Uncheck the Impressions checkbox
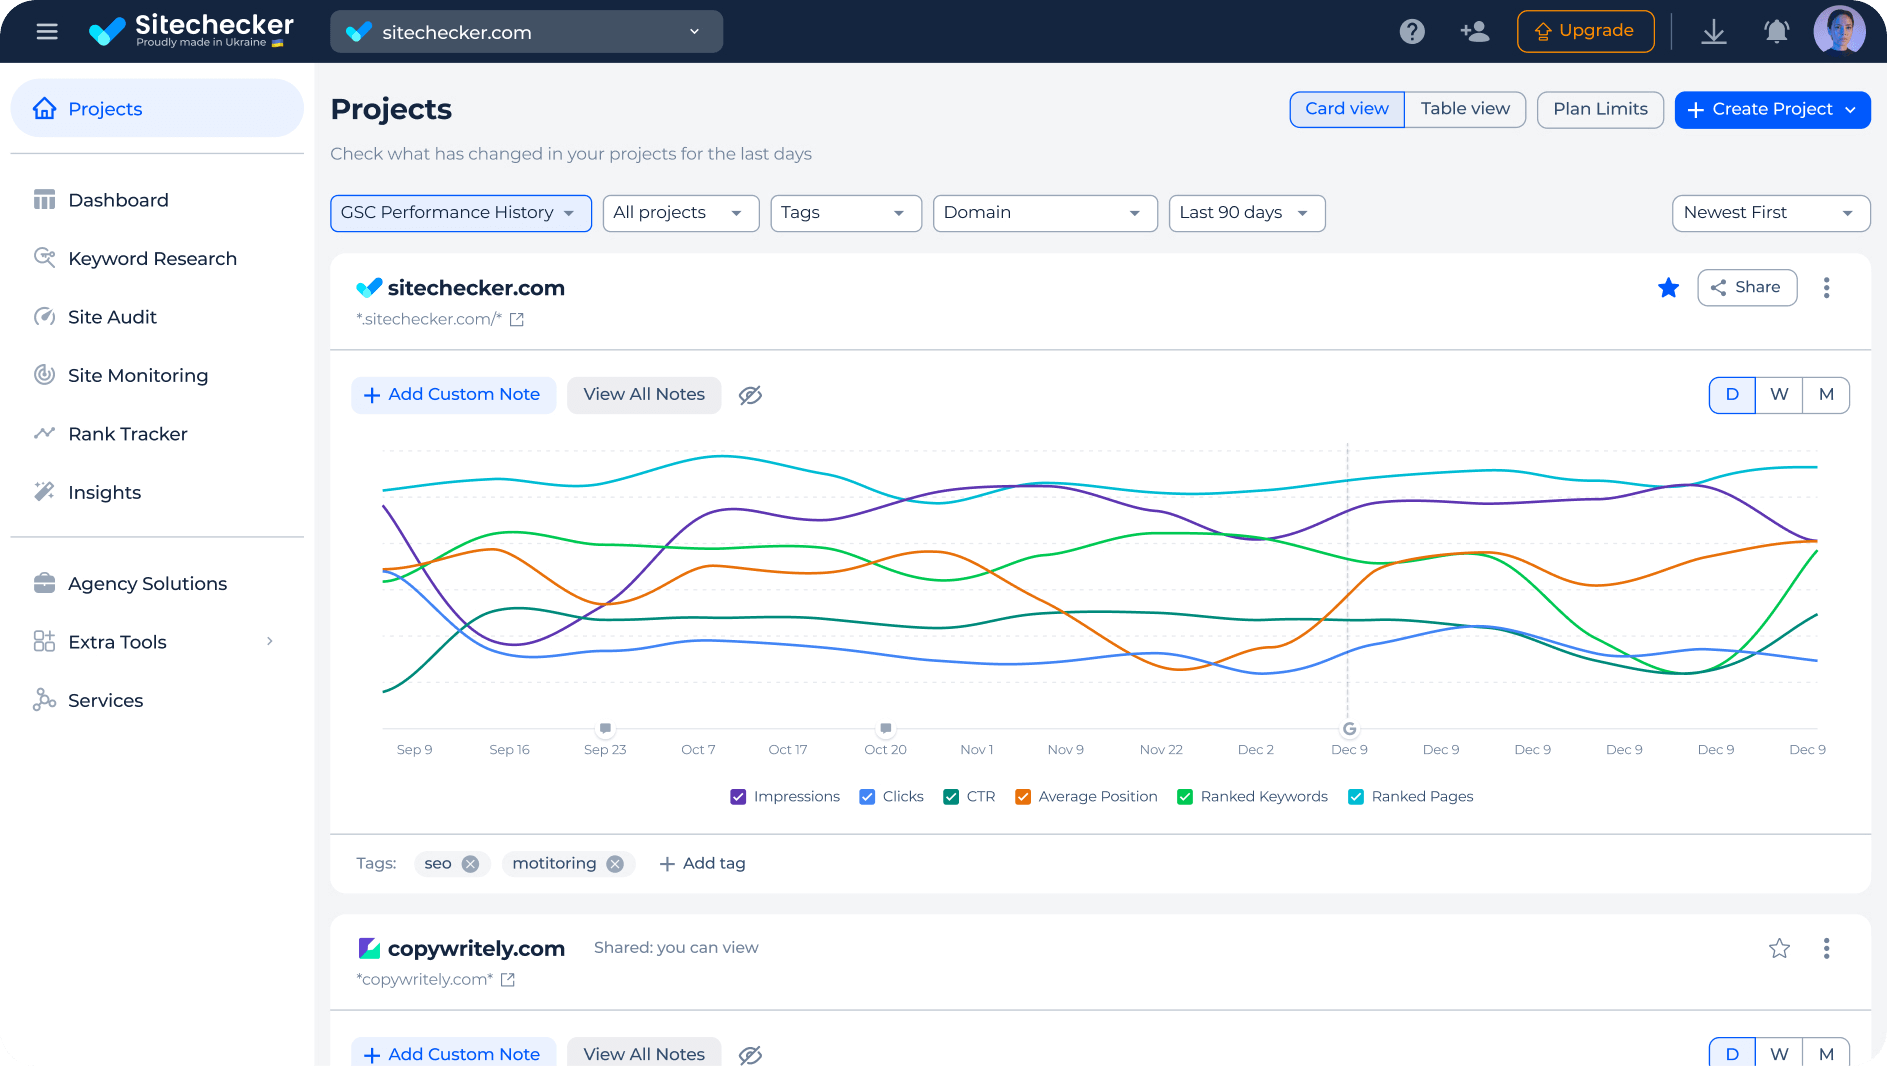 pos(738,797)
